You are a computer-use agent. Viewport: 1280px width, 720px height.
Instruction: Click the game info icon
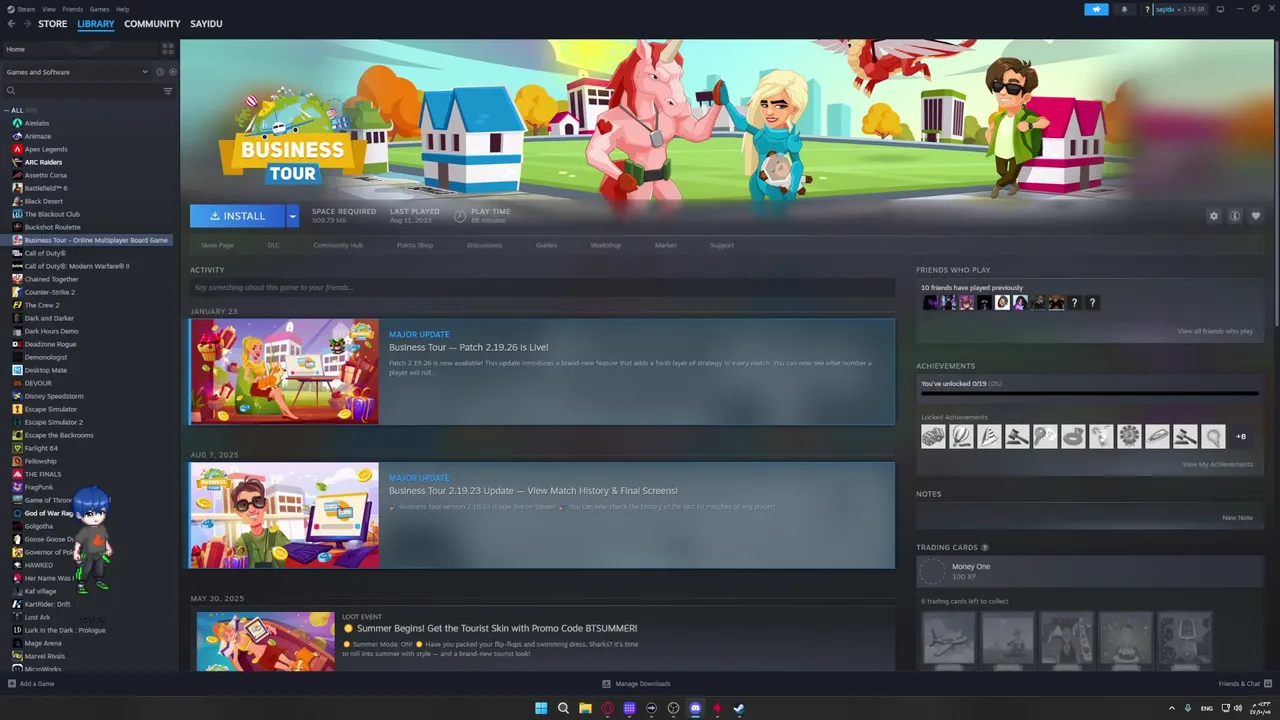click(1235, 216)
